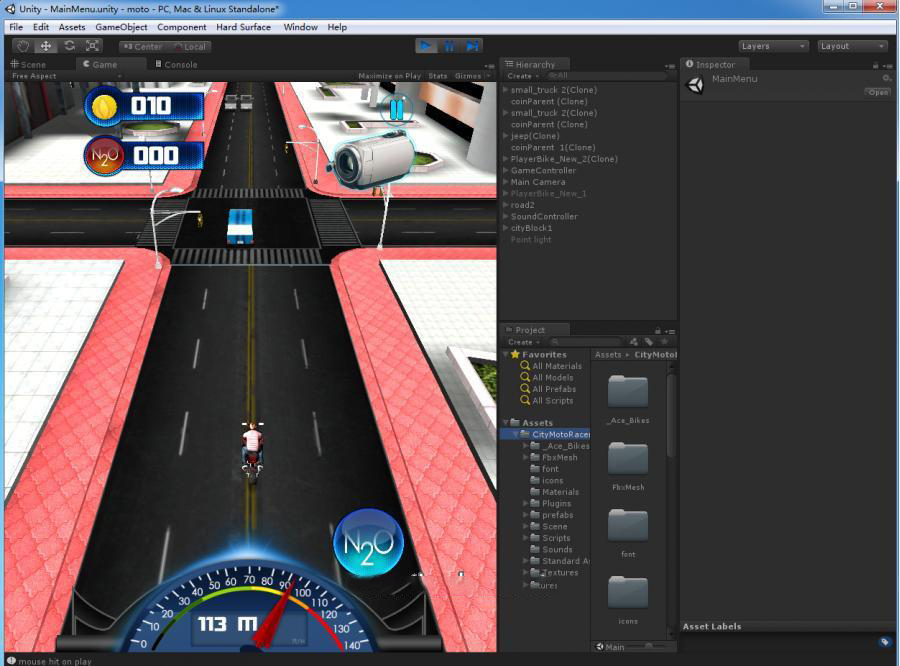This screenshot has height=666, width=900.
Task: Toggle pivot mode with the Center button
Action: tap(142, 47)
